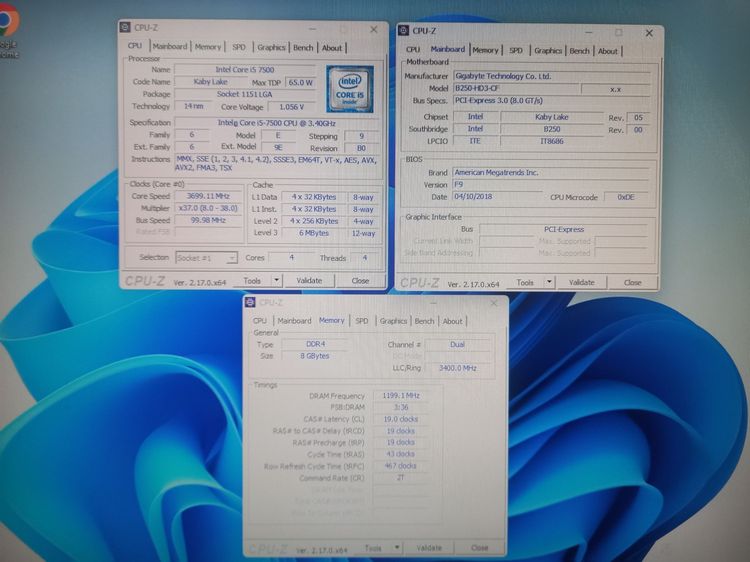Switch to Mainboard tab in CPU window

[169, 46]
